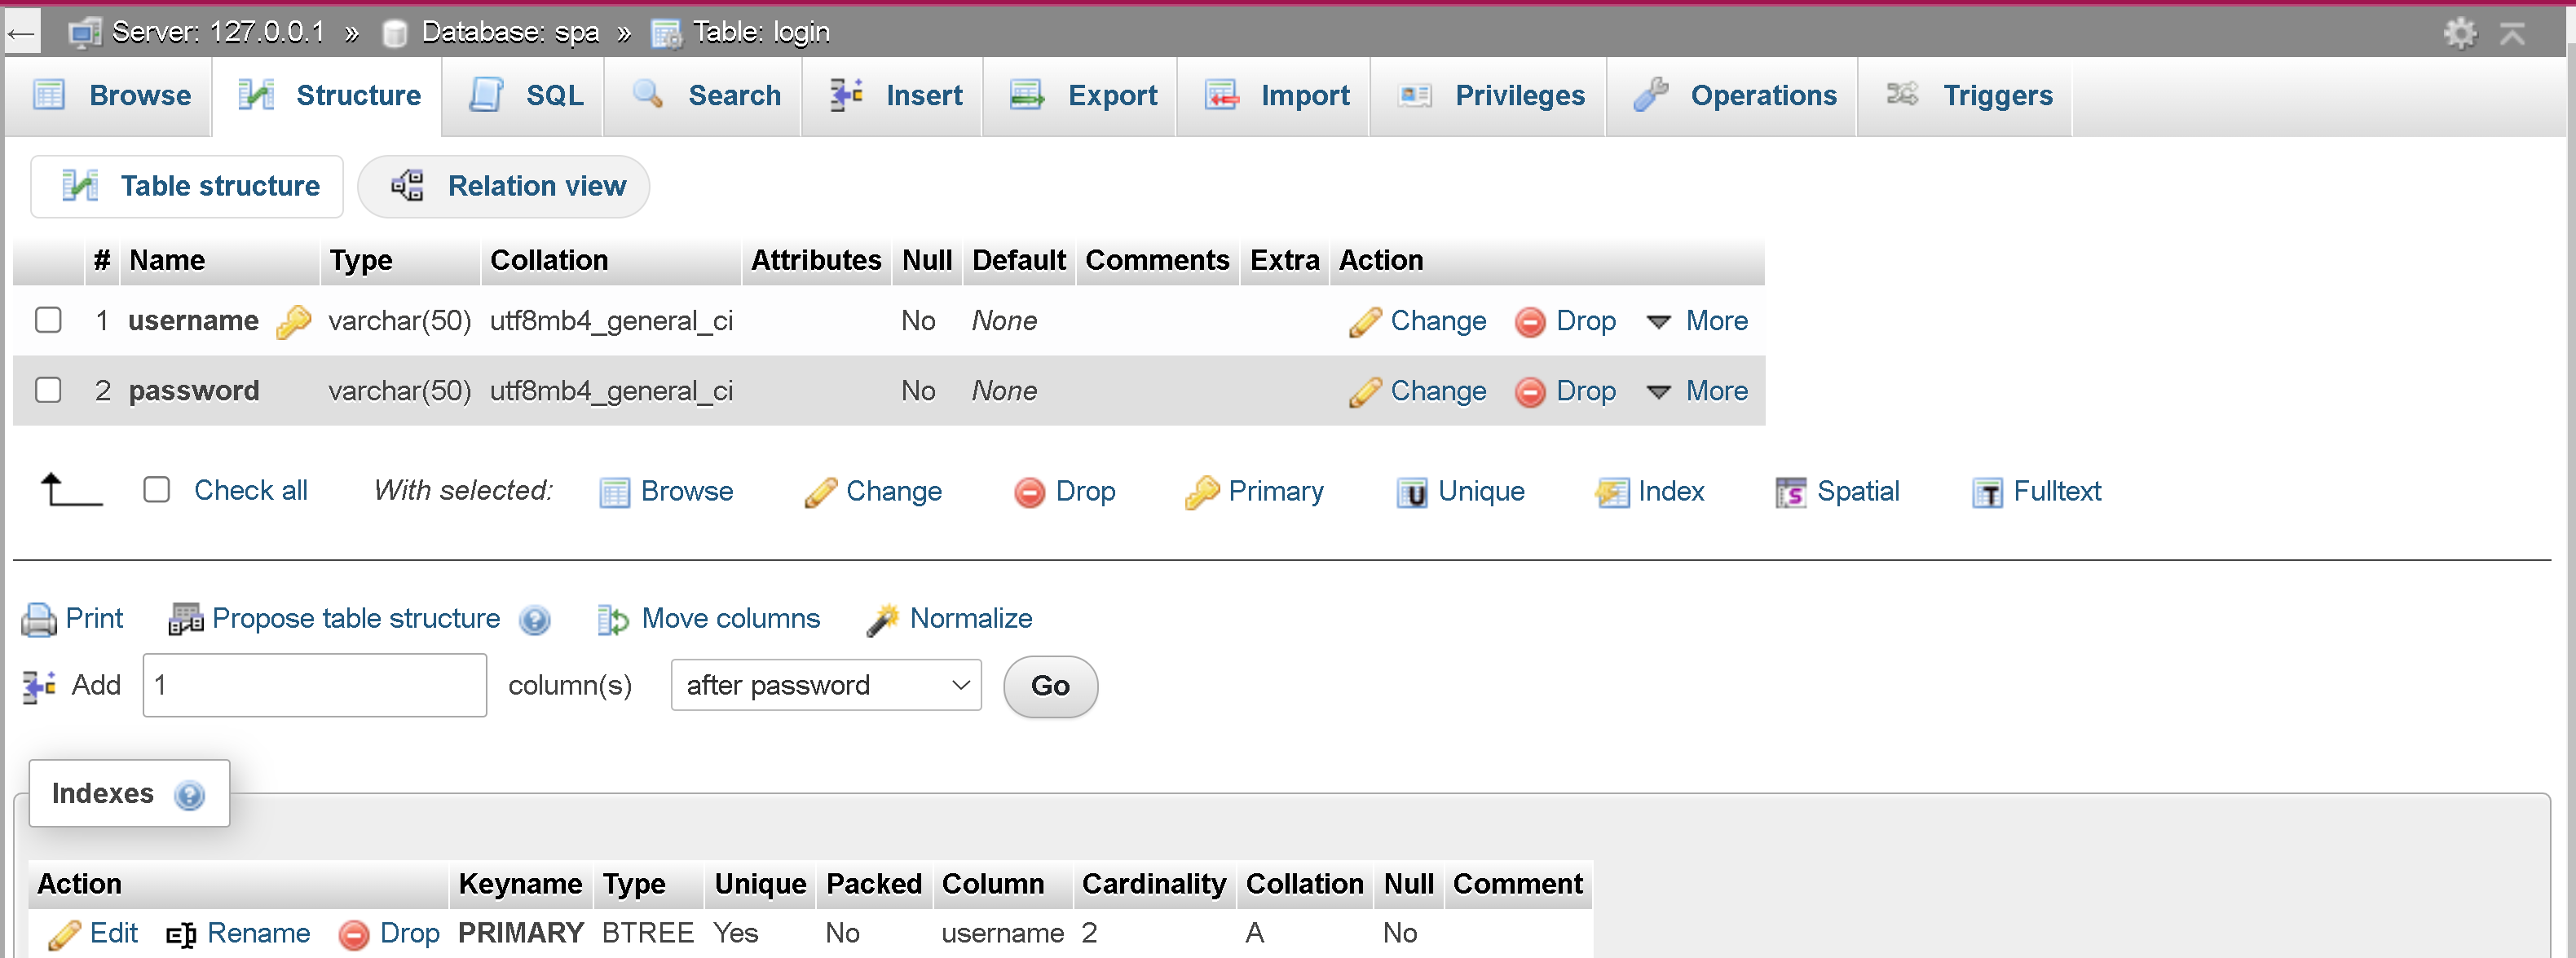Expand More options for username row
The height and width of the screenshot is (958, 2576).
(1698, 321)
